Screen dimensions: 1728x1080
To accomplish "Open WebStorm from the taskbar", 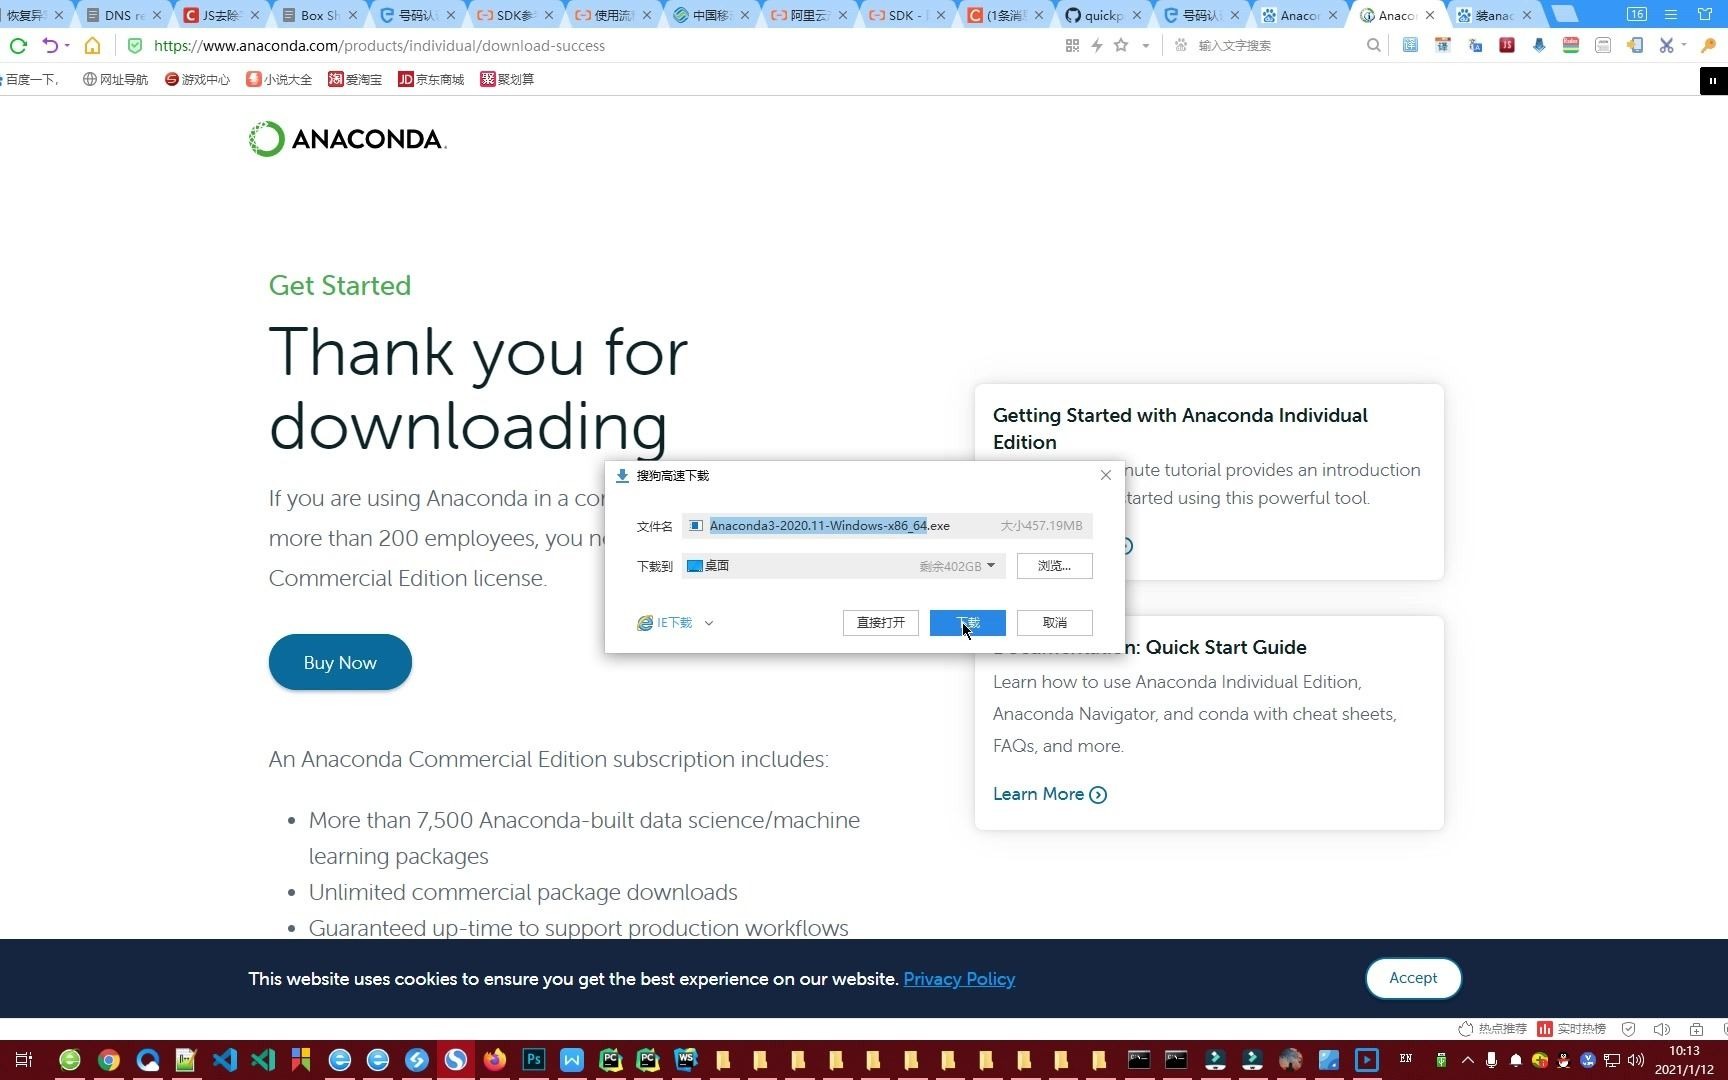I will click(x=687, y=1060).
